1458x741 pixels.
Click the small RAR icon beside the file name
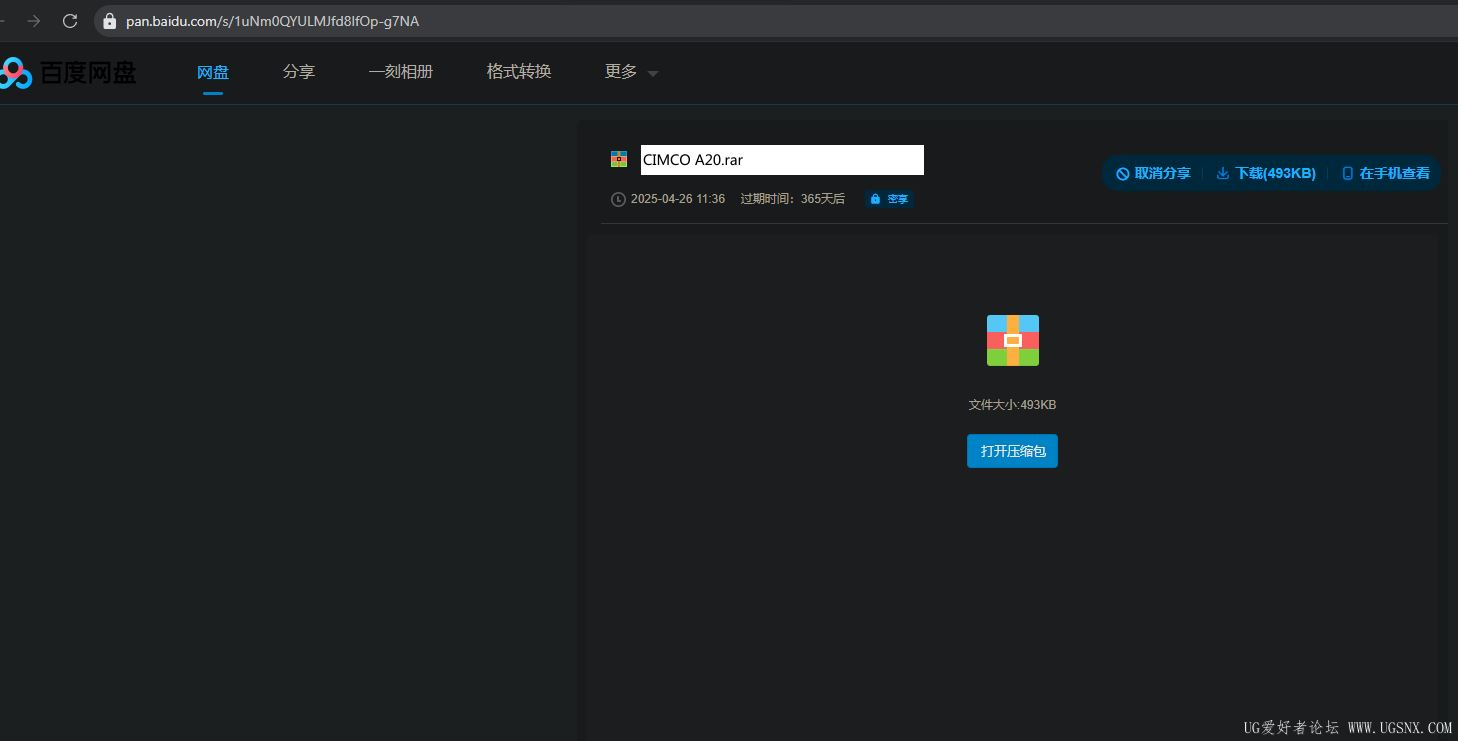619,159
